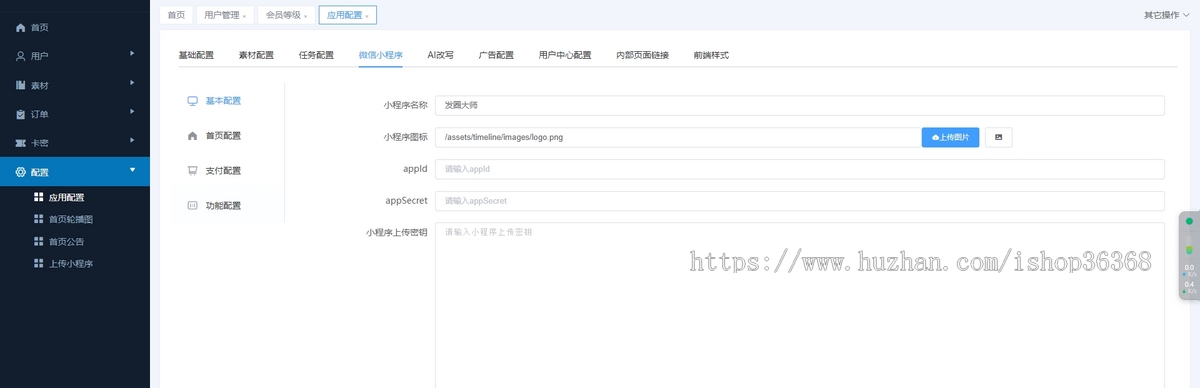Screen dimensions: 1200x388
Task: Close the 用户管理 top tab
Action: click(244, 16)
